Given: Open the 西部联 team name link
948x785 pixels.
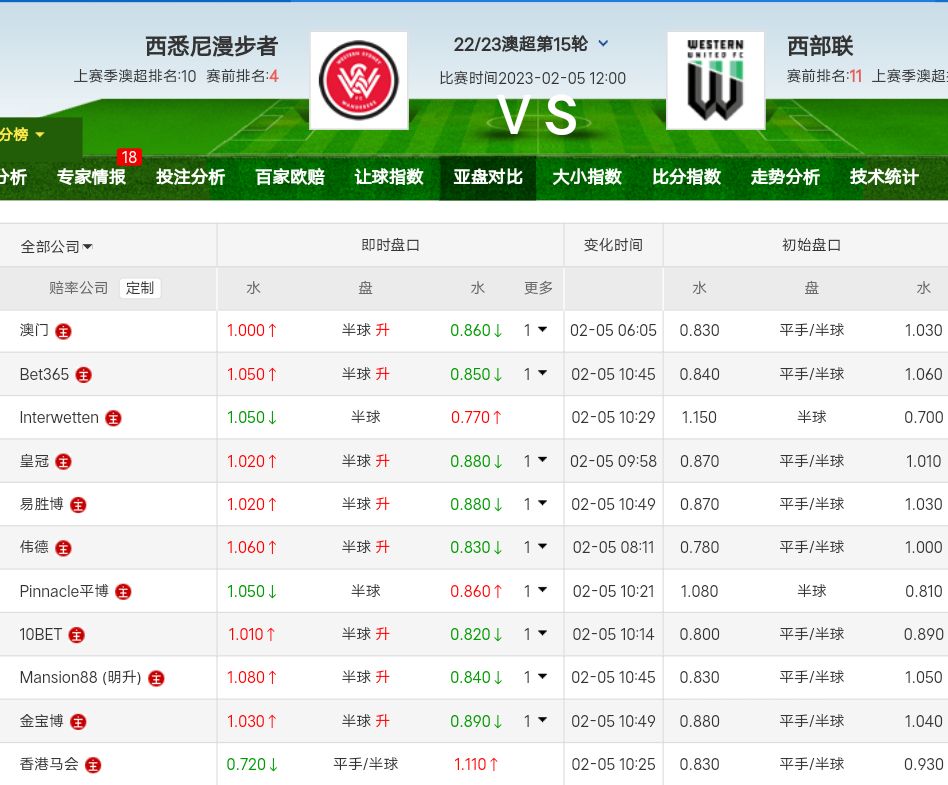Looking at the screenshot, I should point(820,46).
